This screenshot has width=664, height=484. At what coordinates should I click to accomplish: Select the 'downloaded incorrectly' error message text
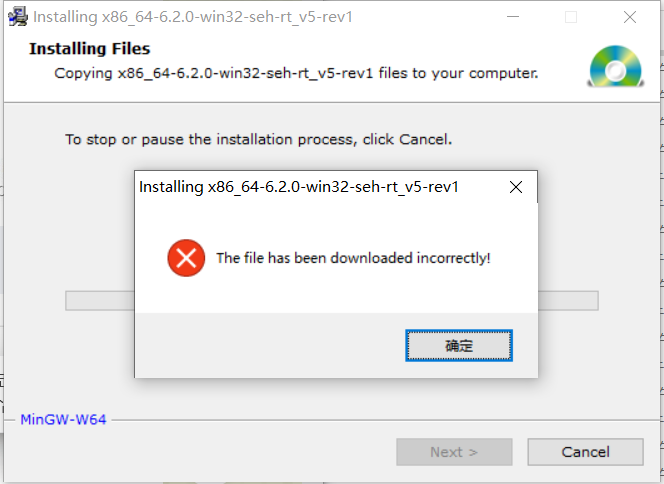click(x=353, y=258)
